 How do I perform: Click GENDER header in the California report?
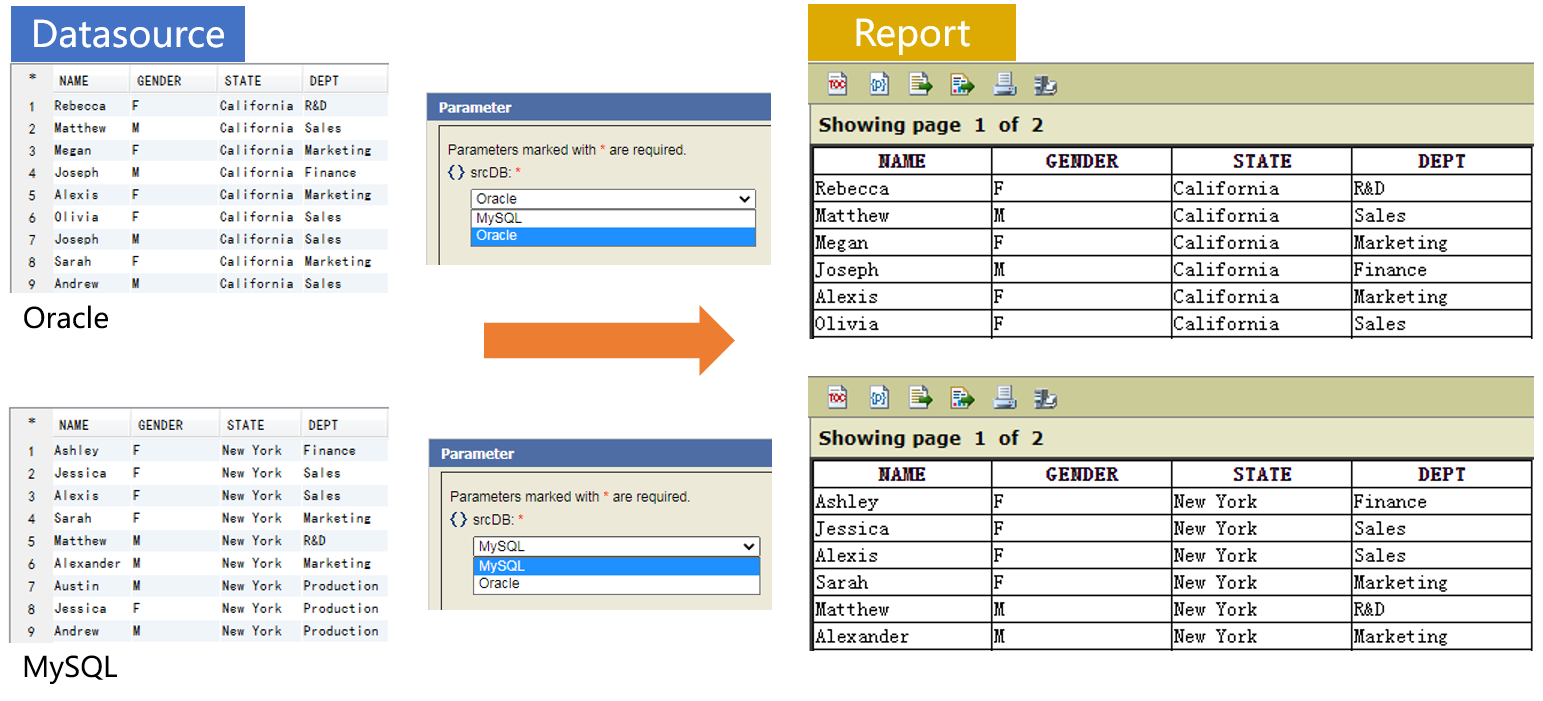[x=1081, y=161]
